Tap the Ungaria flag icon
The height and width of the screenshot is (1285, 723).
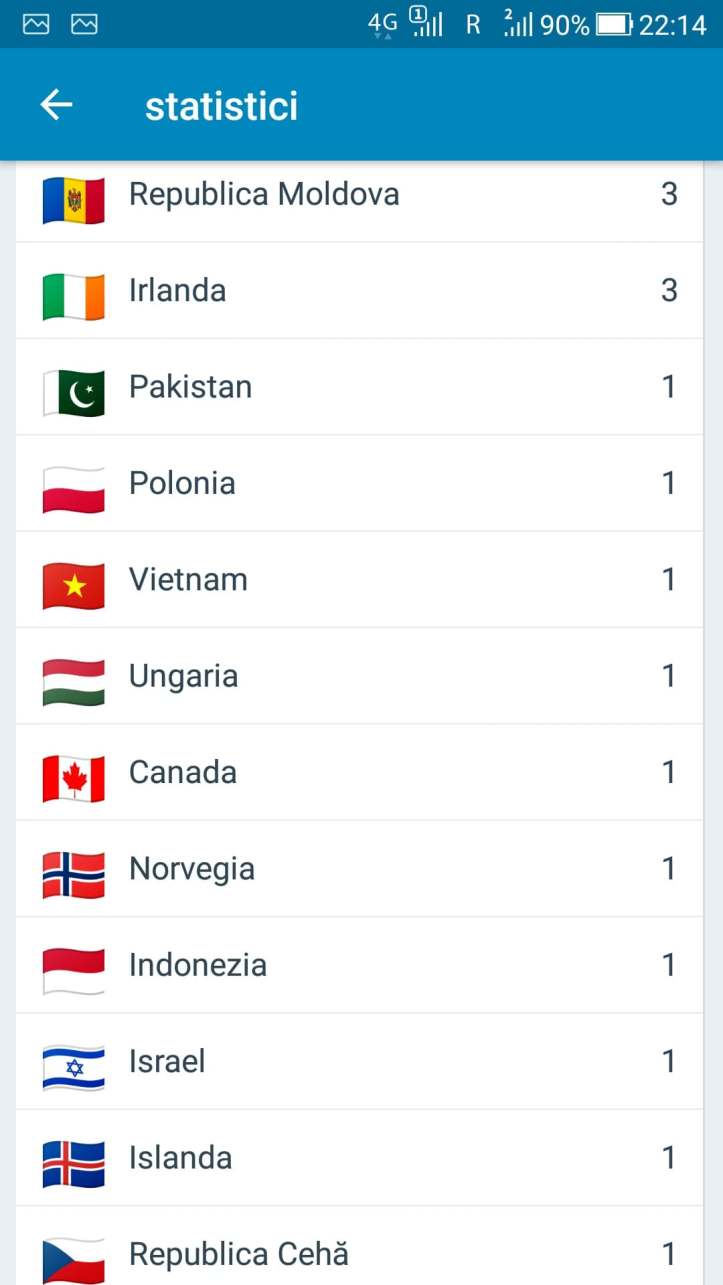pyautogui.click(x=73, y=682)
